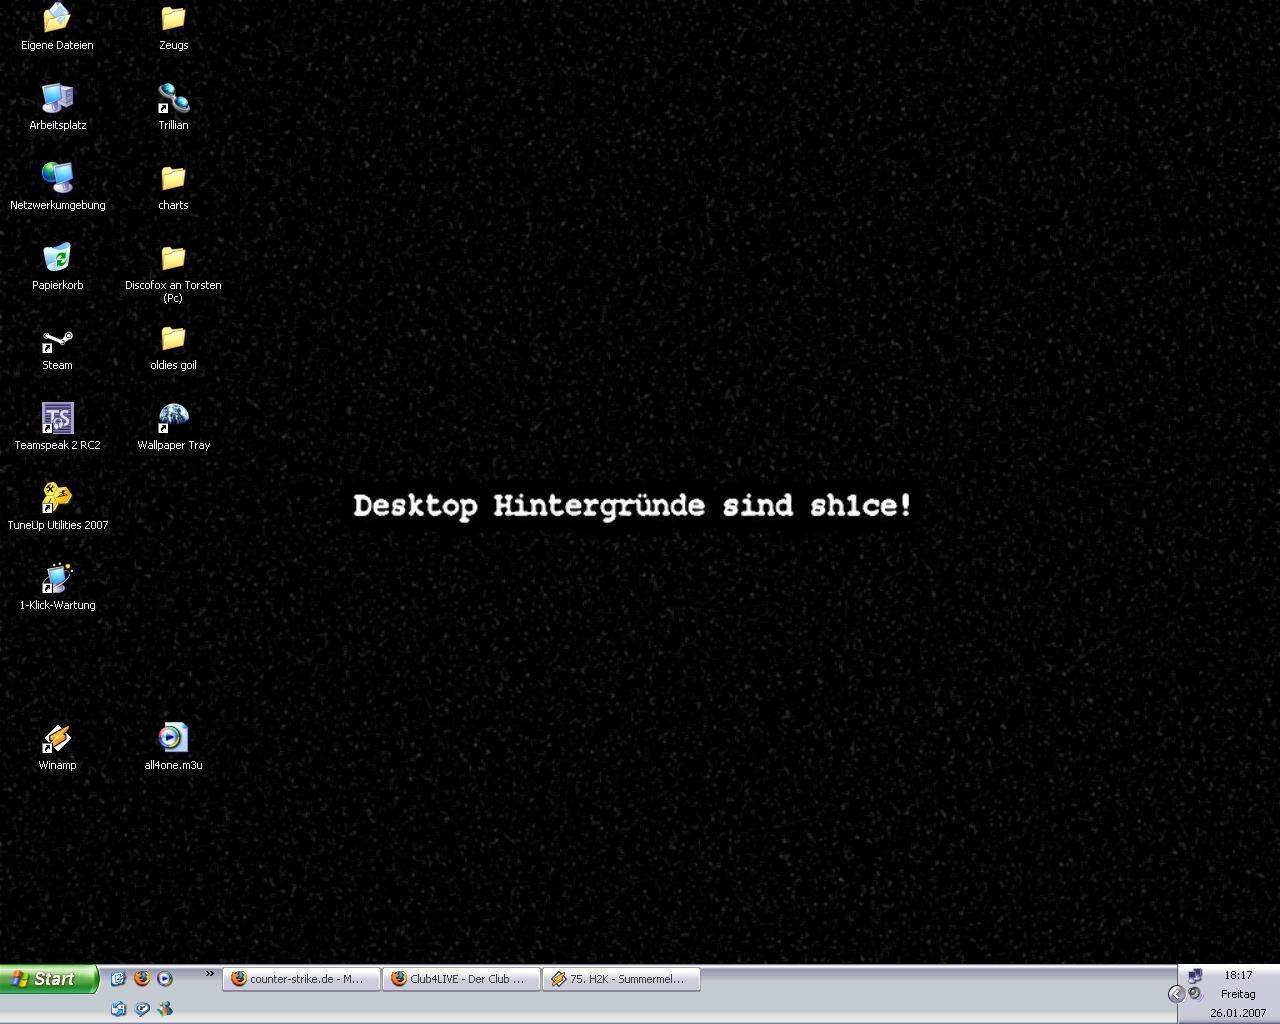Select the 'charts' folder
The image size is (1280, 1024).
pos(173,180)
